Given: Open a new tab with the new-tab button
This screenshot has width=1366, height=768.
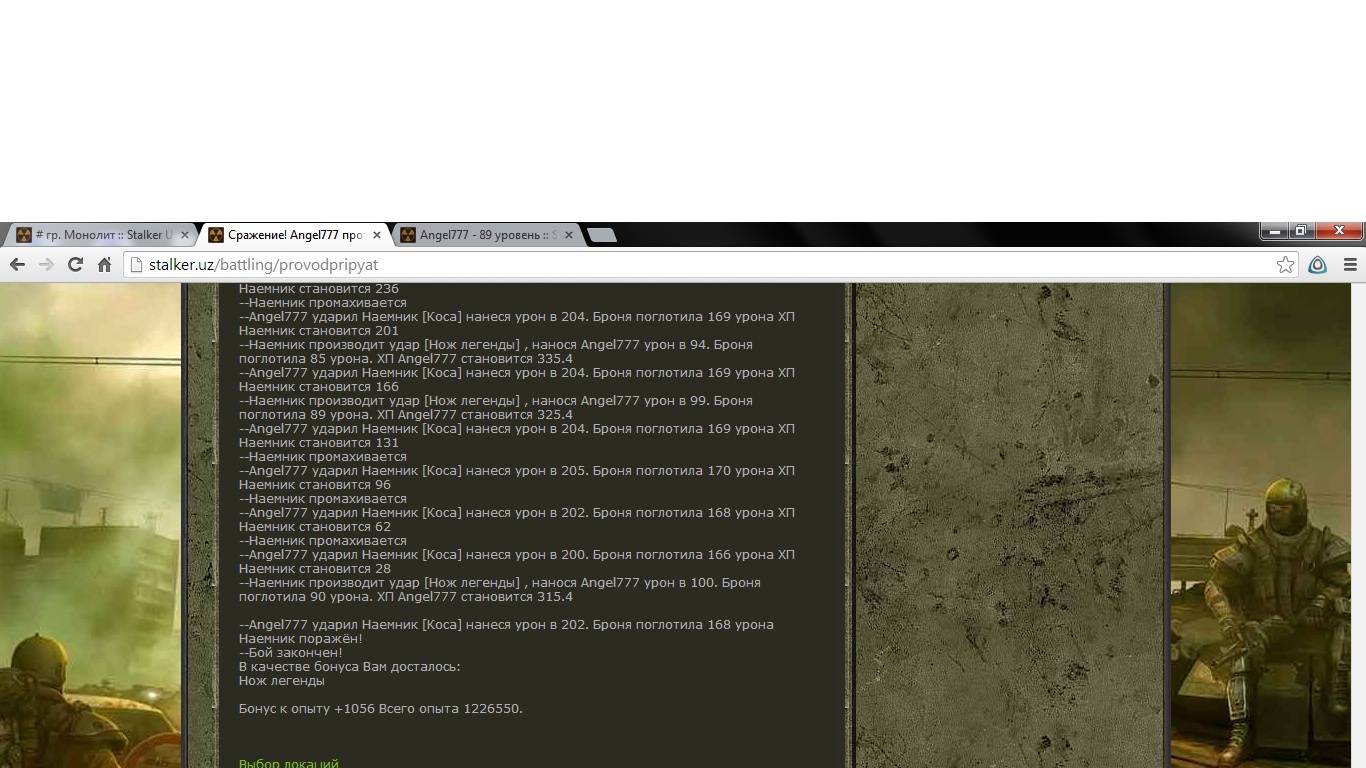Looking at the screenshot, I should tap(601, 235).
